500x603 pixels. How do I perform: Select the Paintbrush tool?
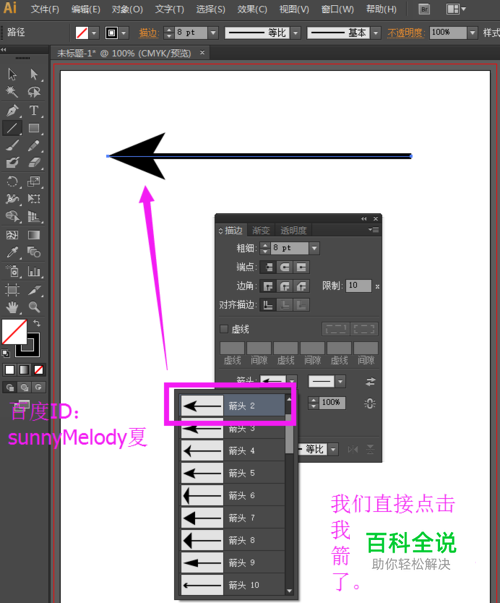click(12, 146)
